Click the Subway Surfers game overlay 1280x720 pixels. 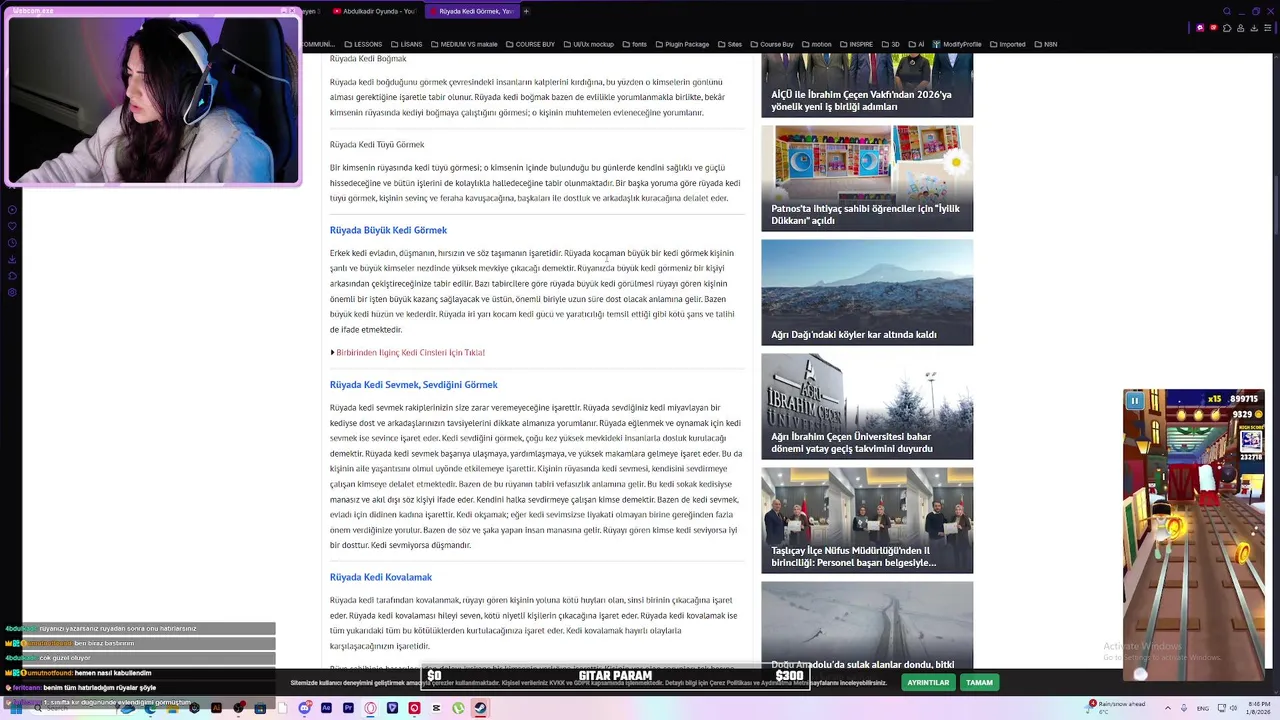pyautogui.click(x=1194, y=535)
